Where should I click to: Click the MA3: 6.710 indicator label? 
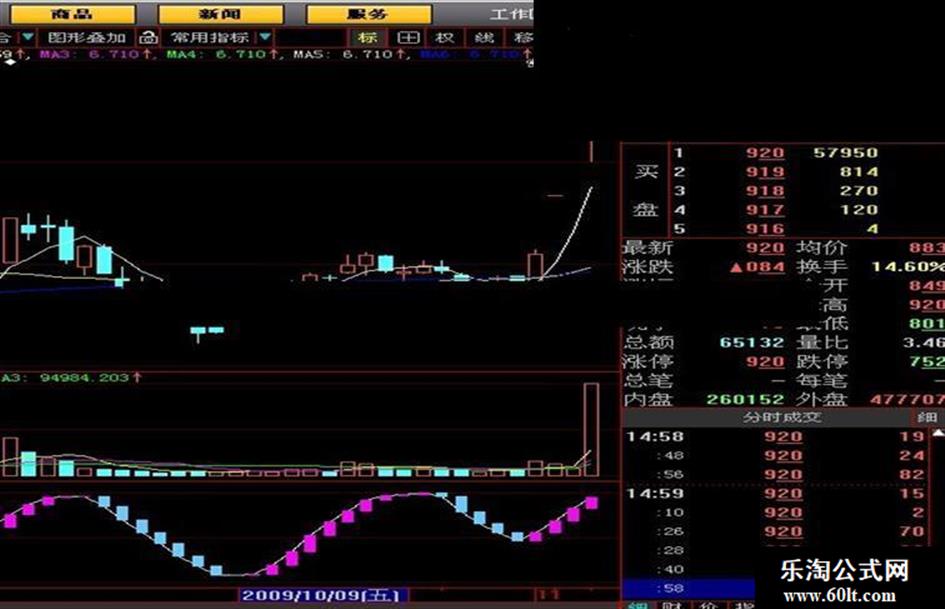click(95, 54)
